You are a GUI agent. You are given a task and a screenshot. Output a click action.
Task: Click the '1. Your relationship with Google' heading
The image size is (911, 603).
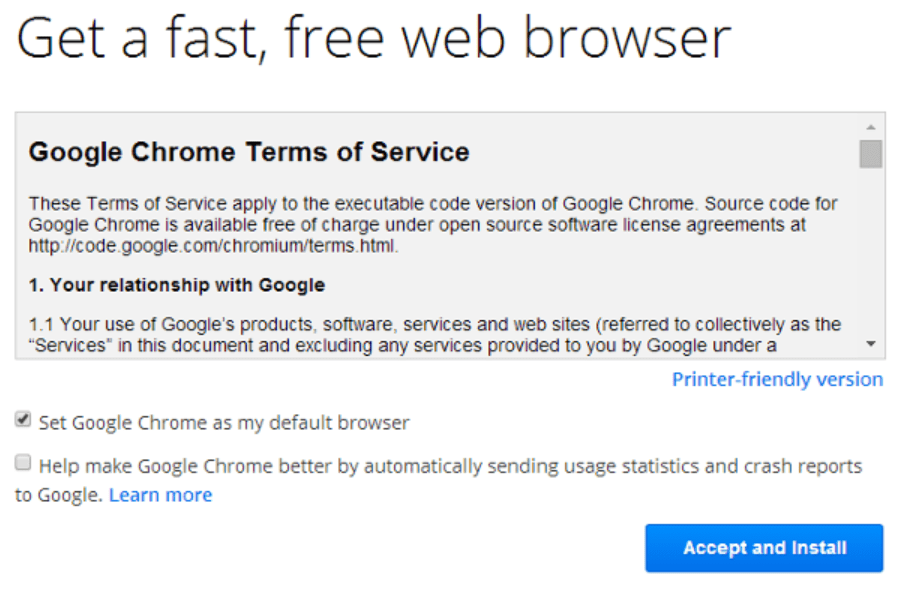click(x=176, y=285)
